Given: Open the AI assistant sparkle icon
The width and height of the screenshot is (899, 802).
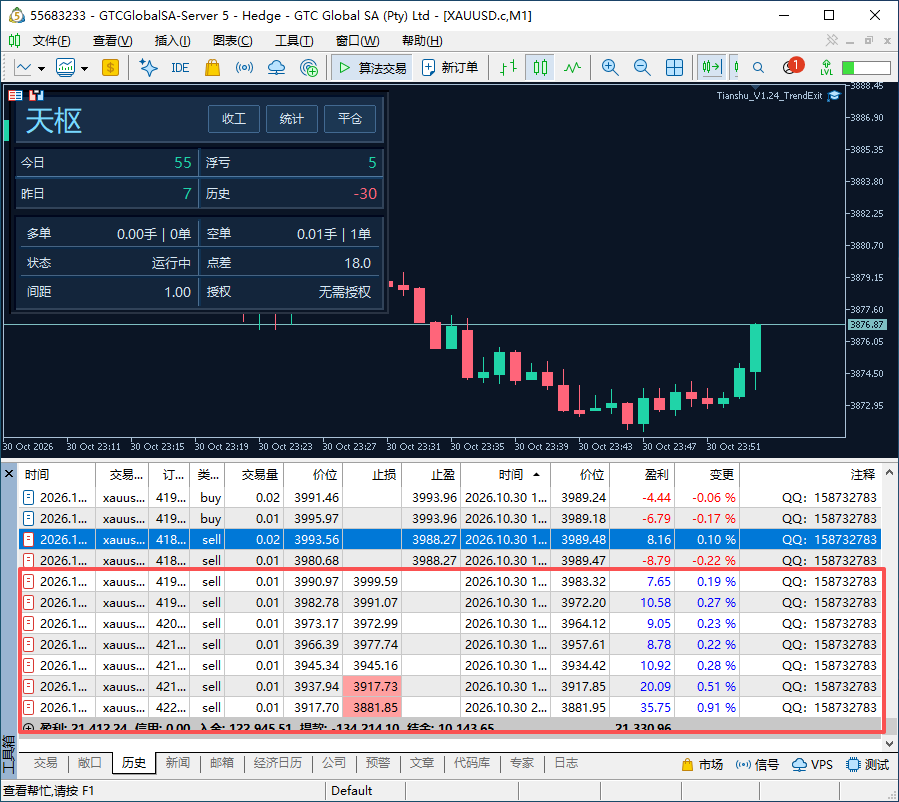Looking at the screenshot, I should 148,68.
